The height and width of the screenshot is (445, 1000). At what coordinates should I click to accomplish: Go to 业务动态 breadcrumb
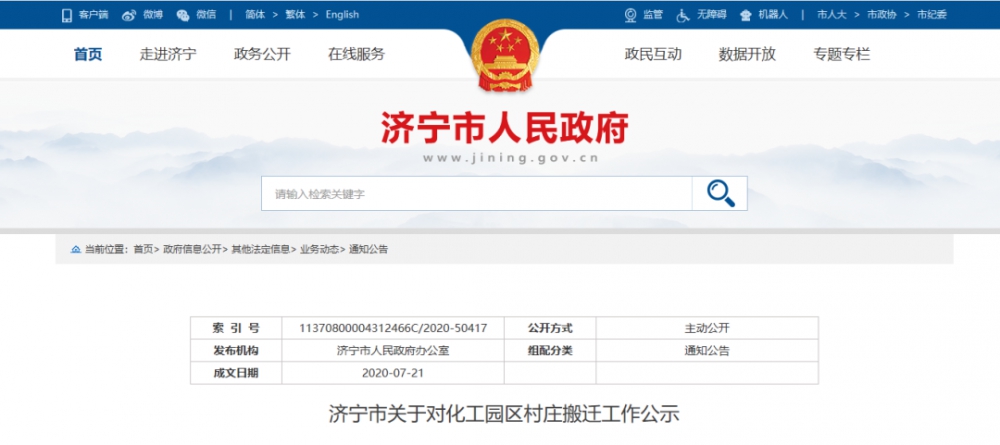pos(320,249)
